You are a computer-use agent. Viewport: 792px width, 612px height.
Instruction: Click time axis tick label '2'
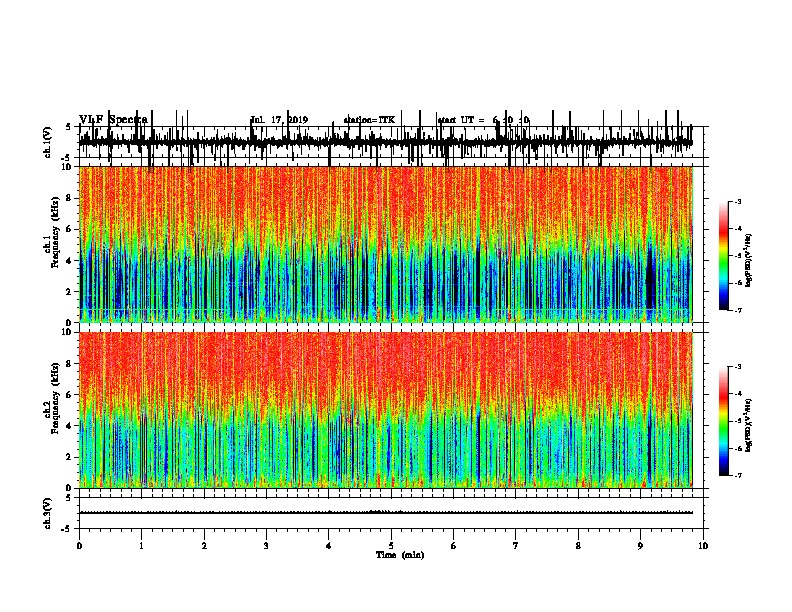point(204,546)
